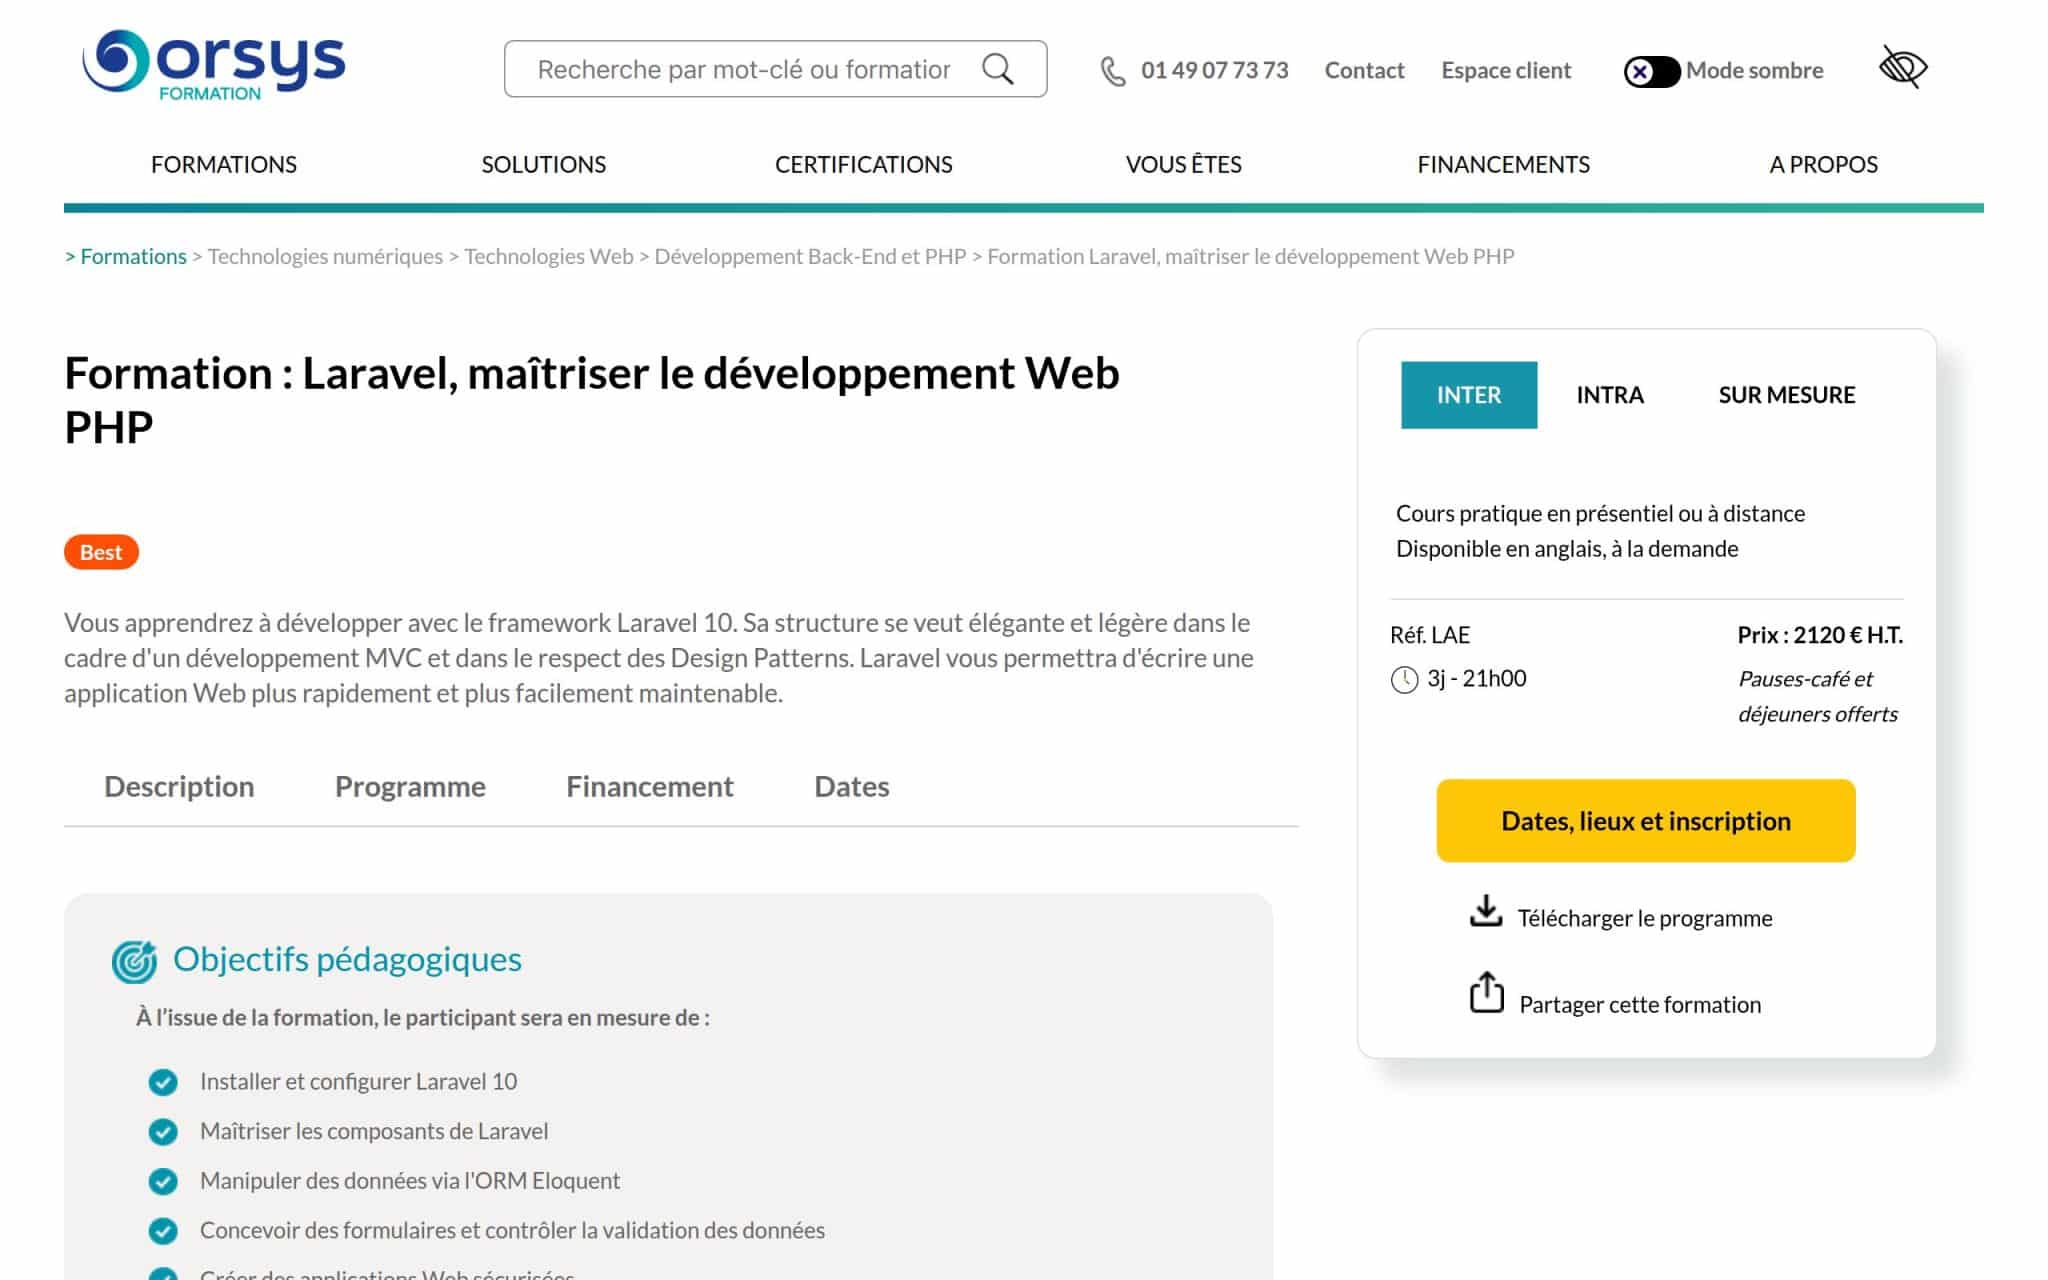The image size is (2048, 1280).
Task: Open the SOLUTIONS menu
Action: point(544,164)
